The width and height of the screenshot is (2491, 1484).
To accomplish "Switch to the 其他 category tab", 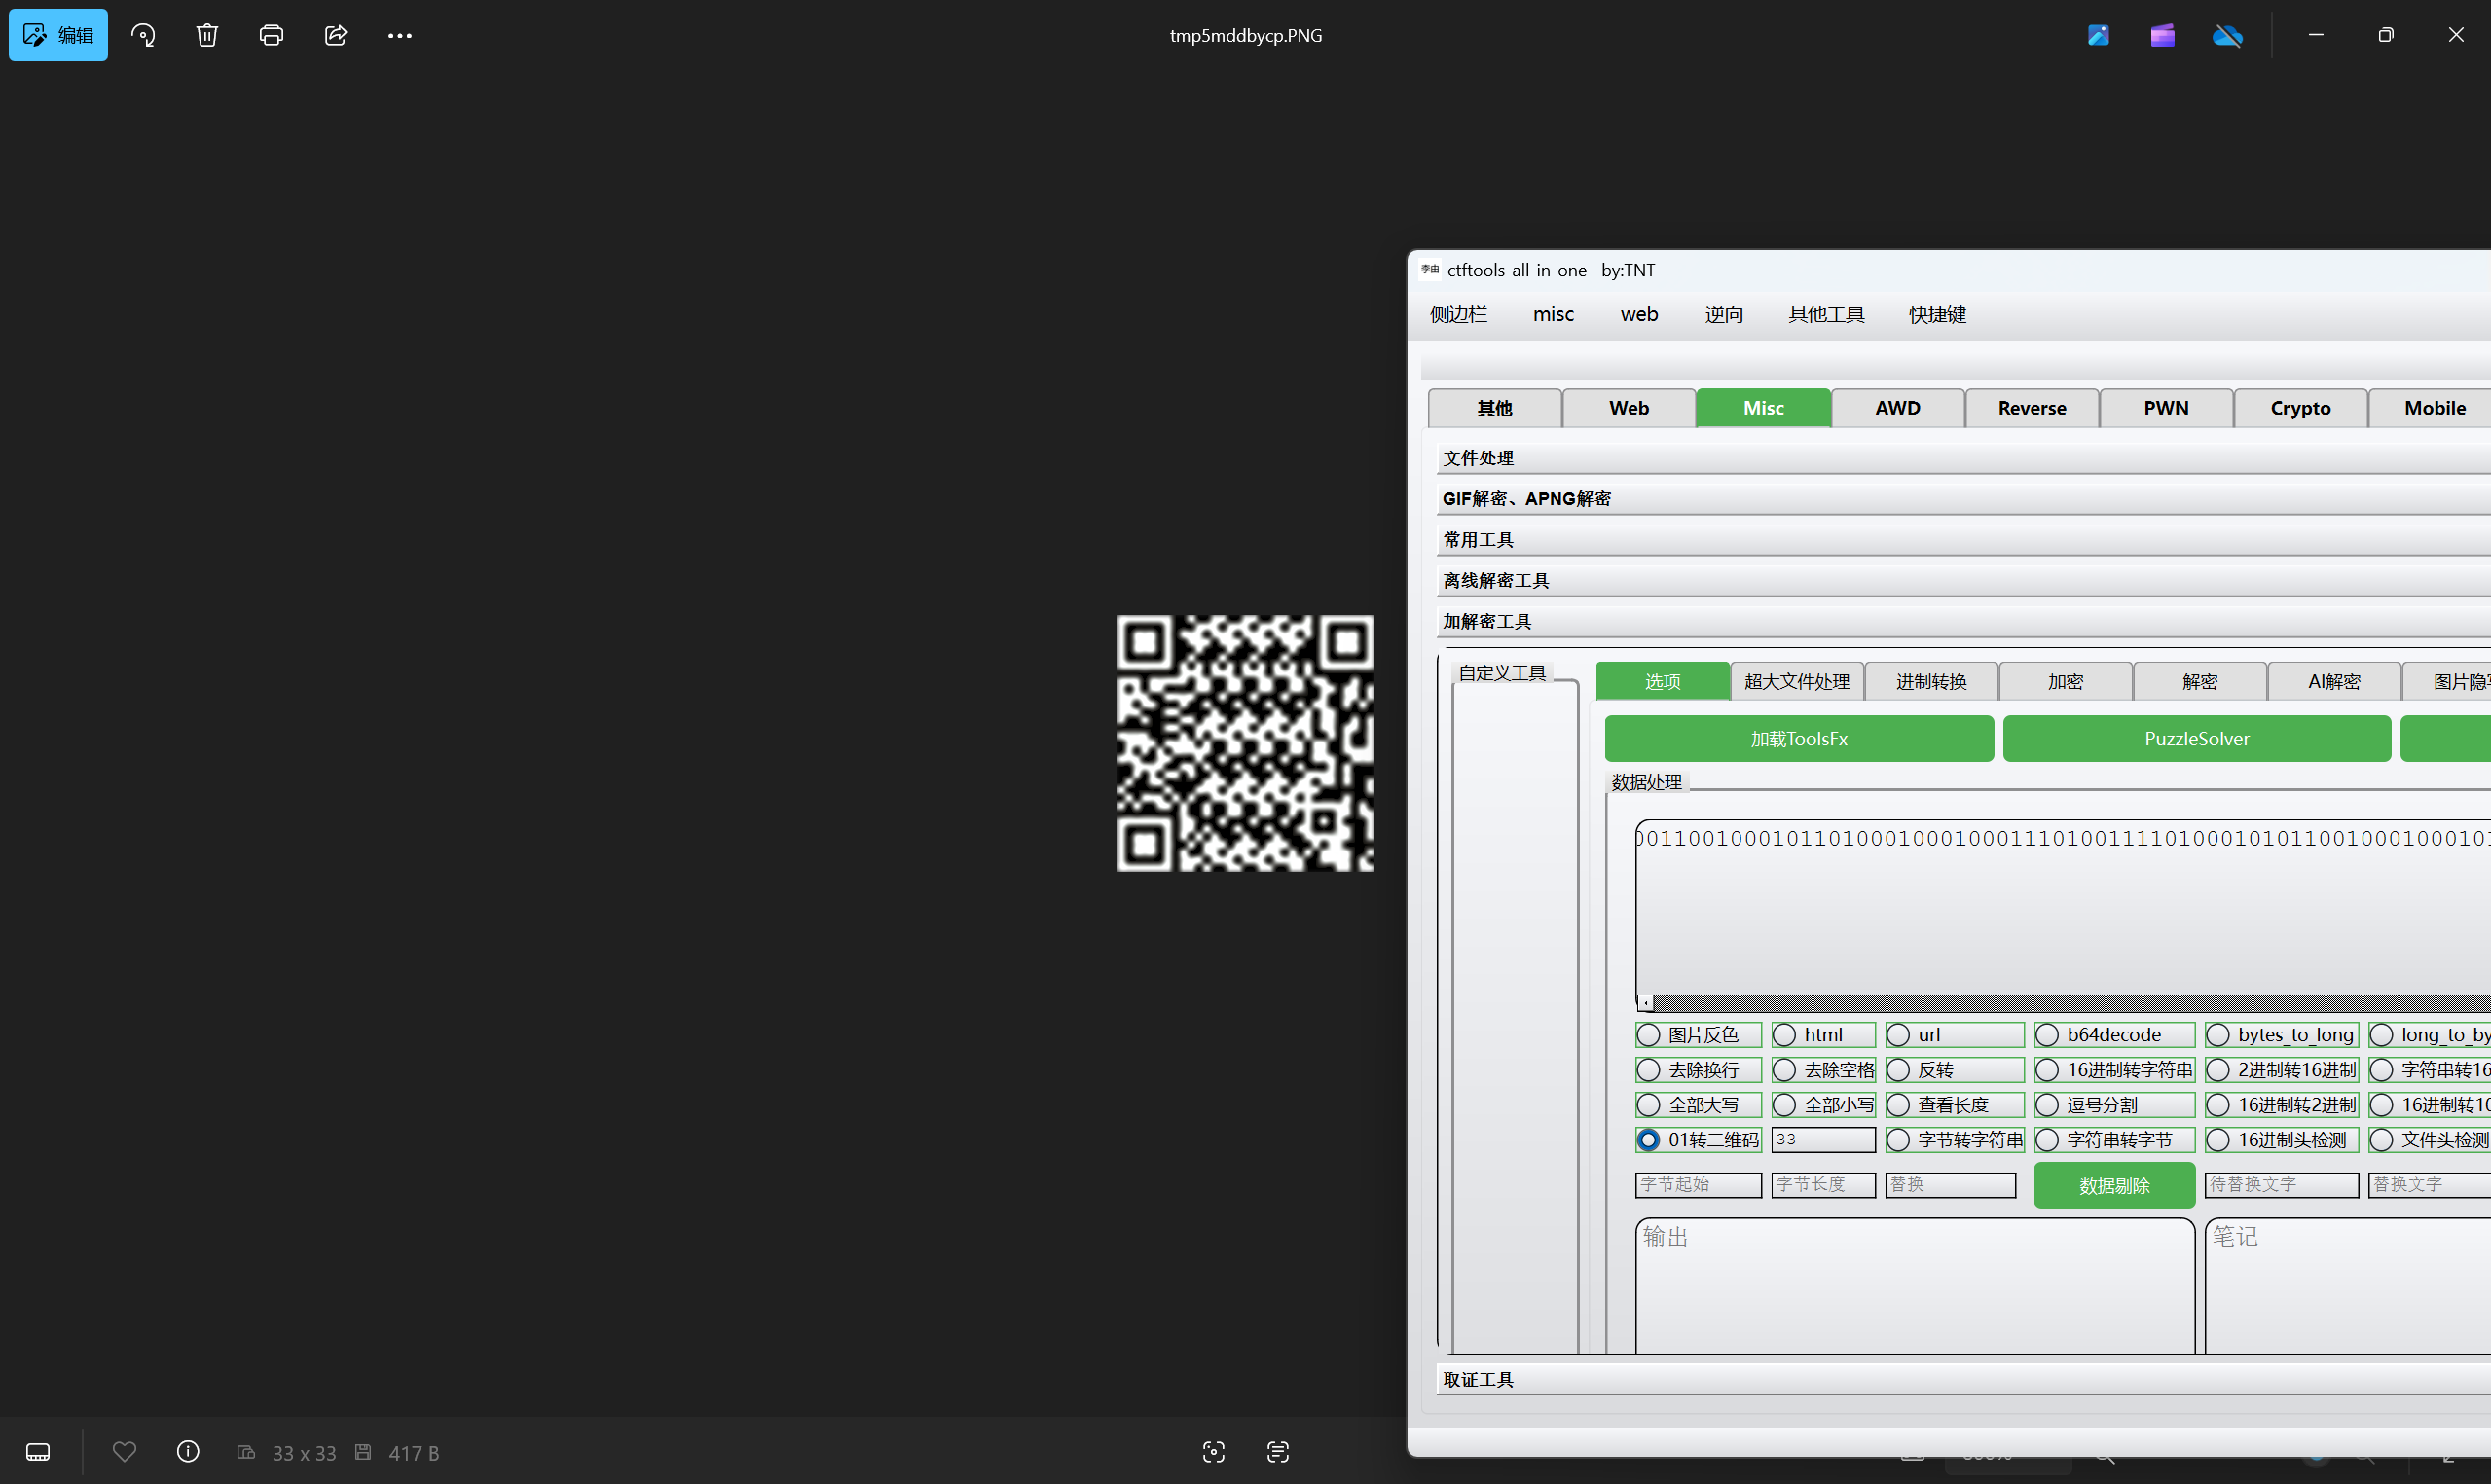I will (x=1495, y=408).
